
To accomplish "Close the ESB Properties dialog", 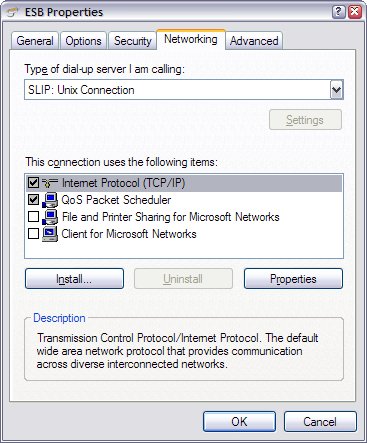I will (x=355, y=12).
